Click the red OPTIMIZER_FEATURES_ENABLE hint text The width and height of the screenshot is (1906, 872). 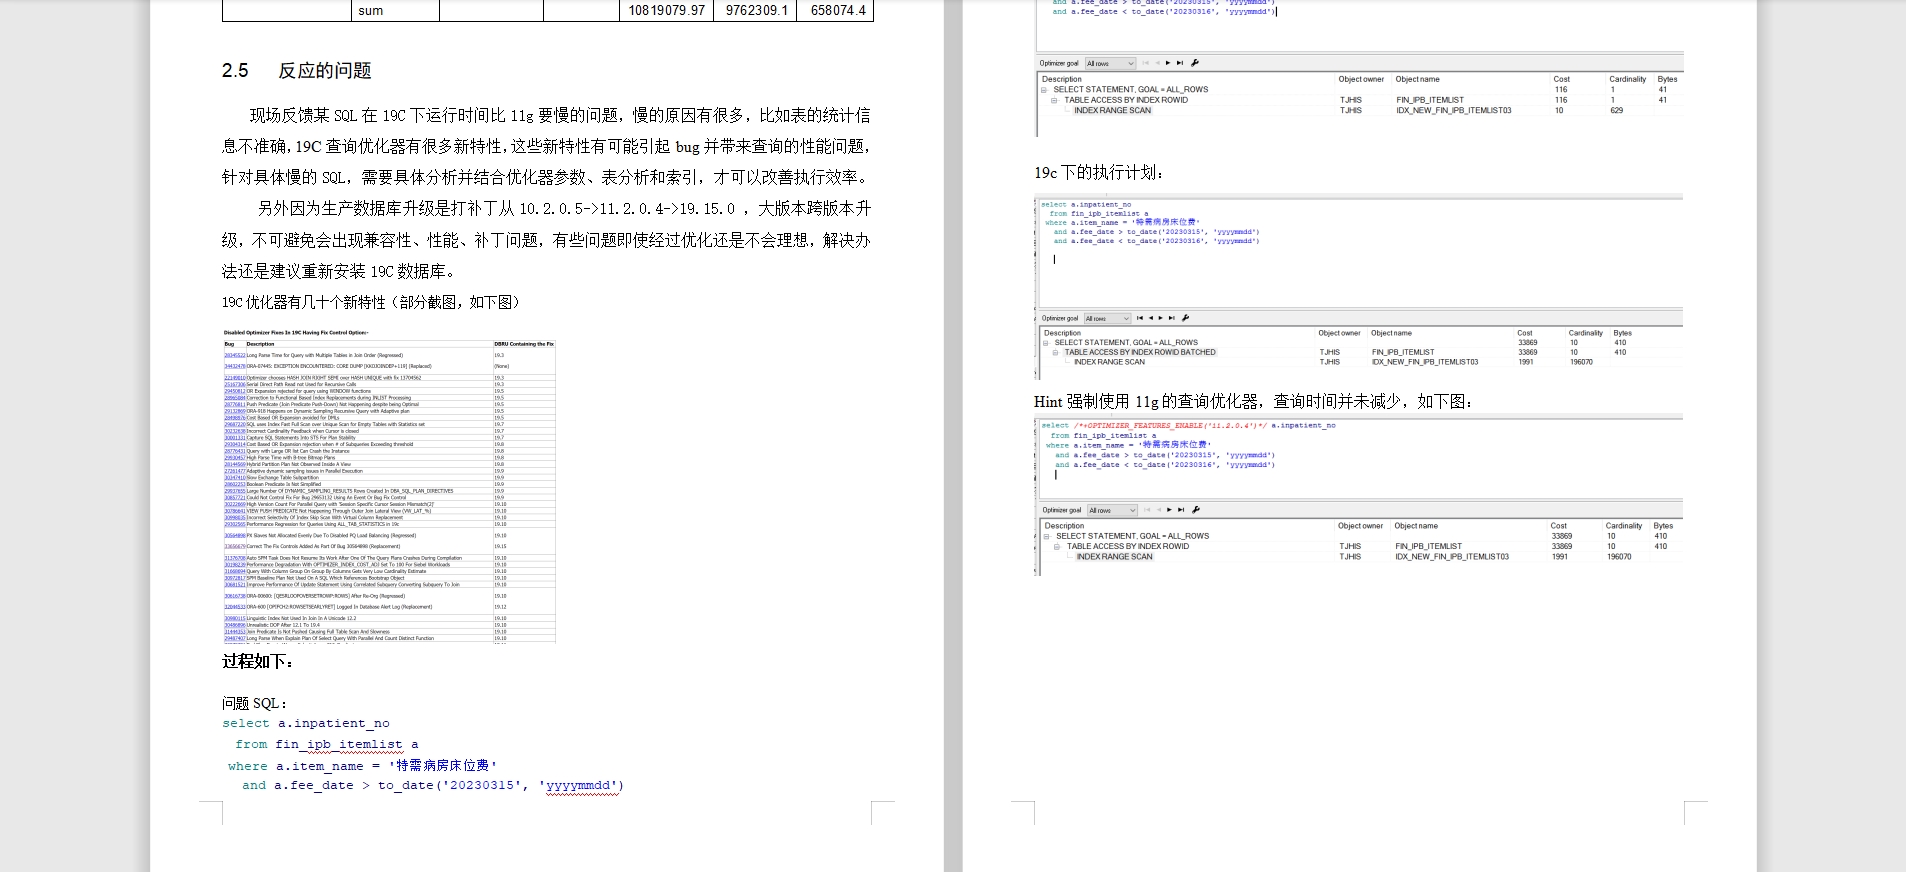(1171, 425)
